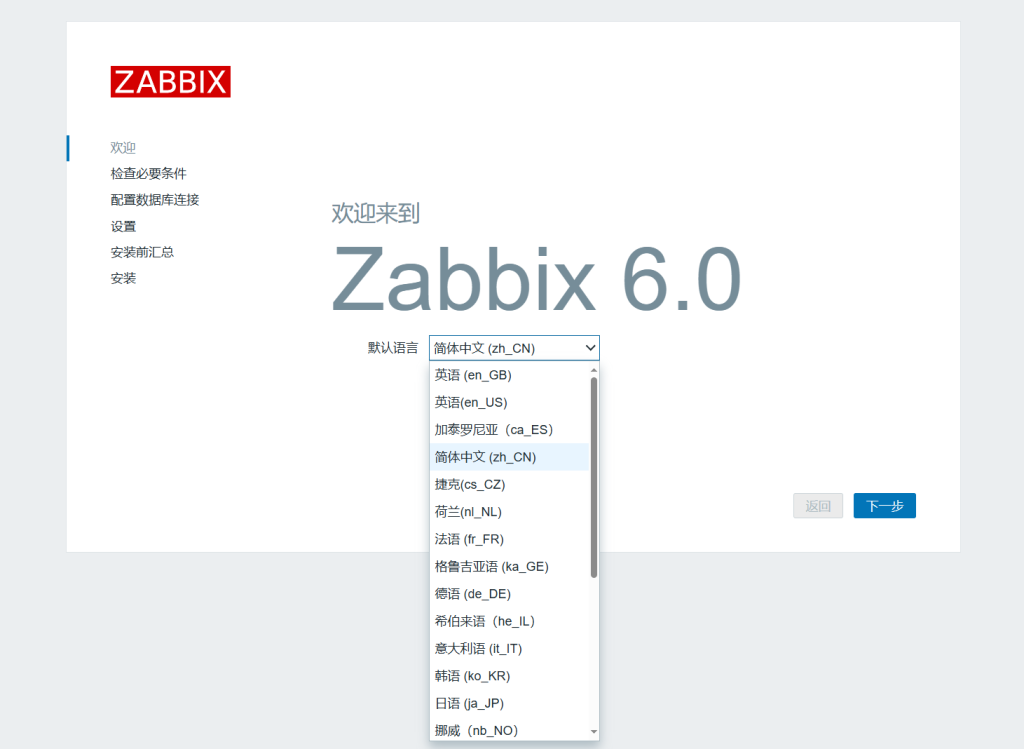The image size is (1024, 749).
Task: Select 日语 (ja_JP) language option
Action: (x=509, y=704)
